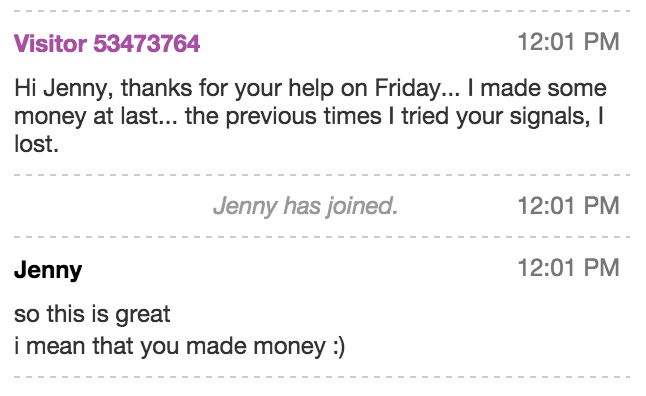Click the 'so this is great' line
Screen dimensions: 646x396
[92, 315]
